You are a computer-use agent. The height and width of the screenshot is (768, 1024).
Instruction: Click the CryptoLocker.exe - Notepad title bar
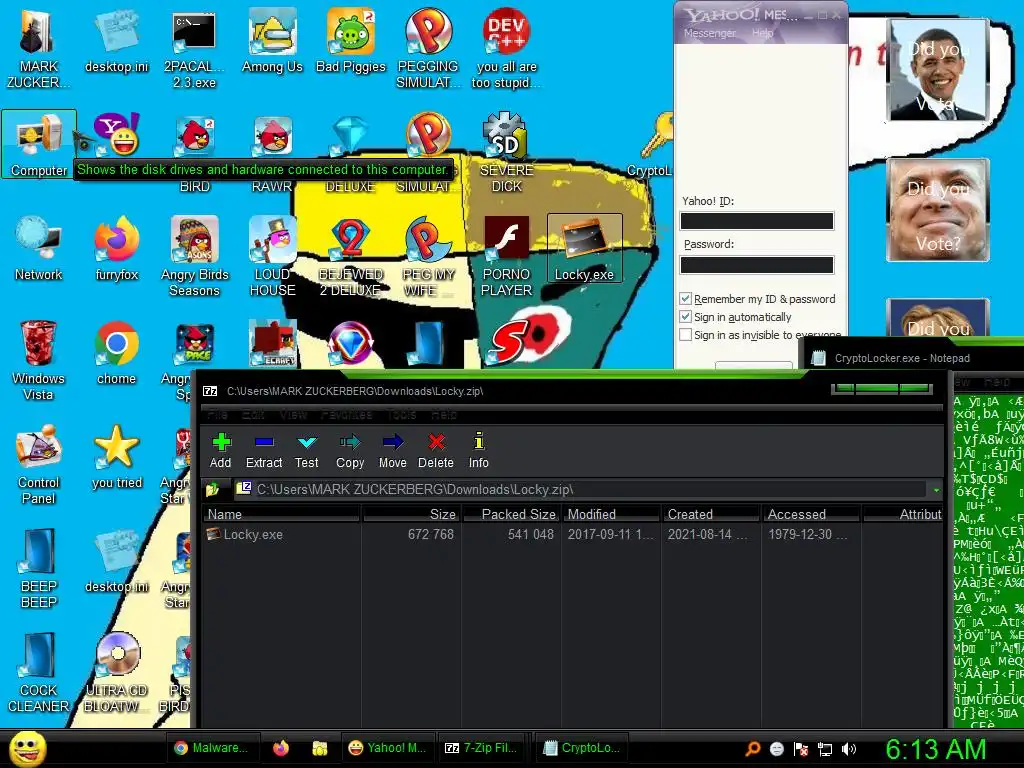(914, 358)
